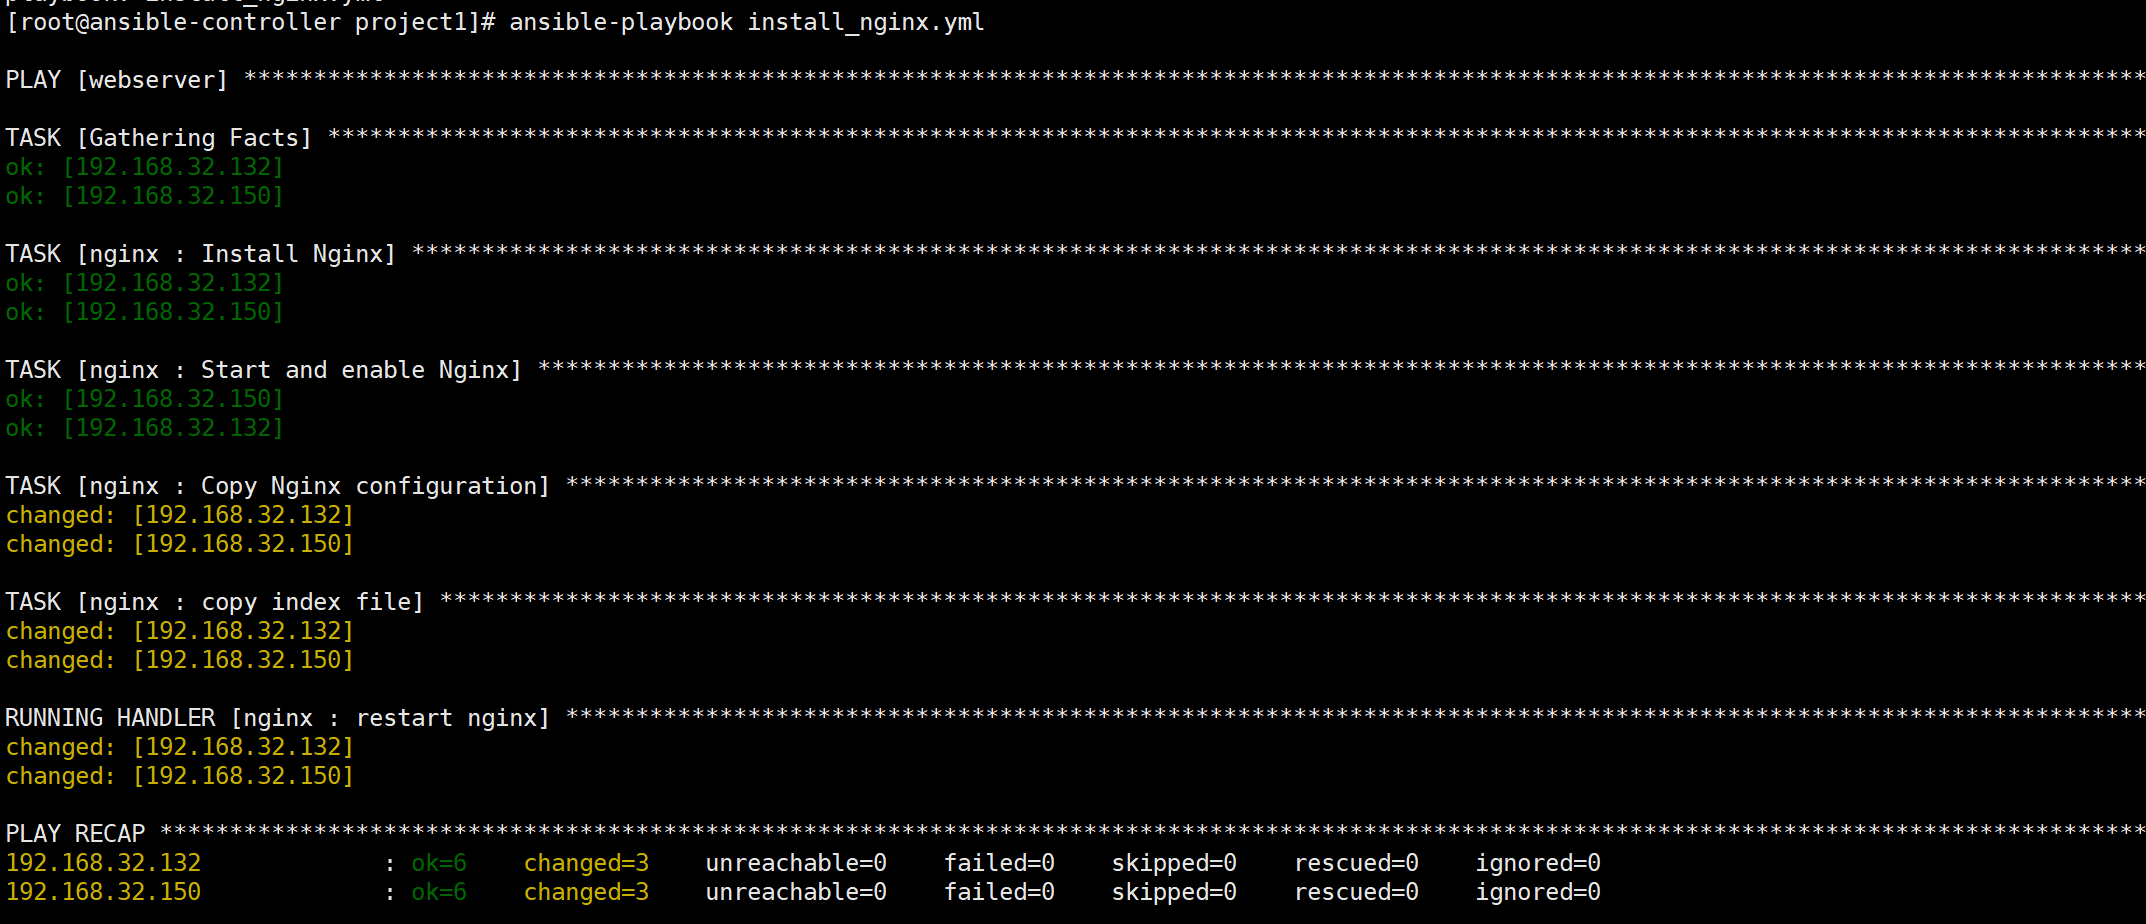Click changed line for 192.168.32.132 under copy index file
Screen dimensions: 2146x924
[x=180, y=631]
